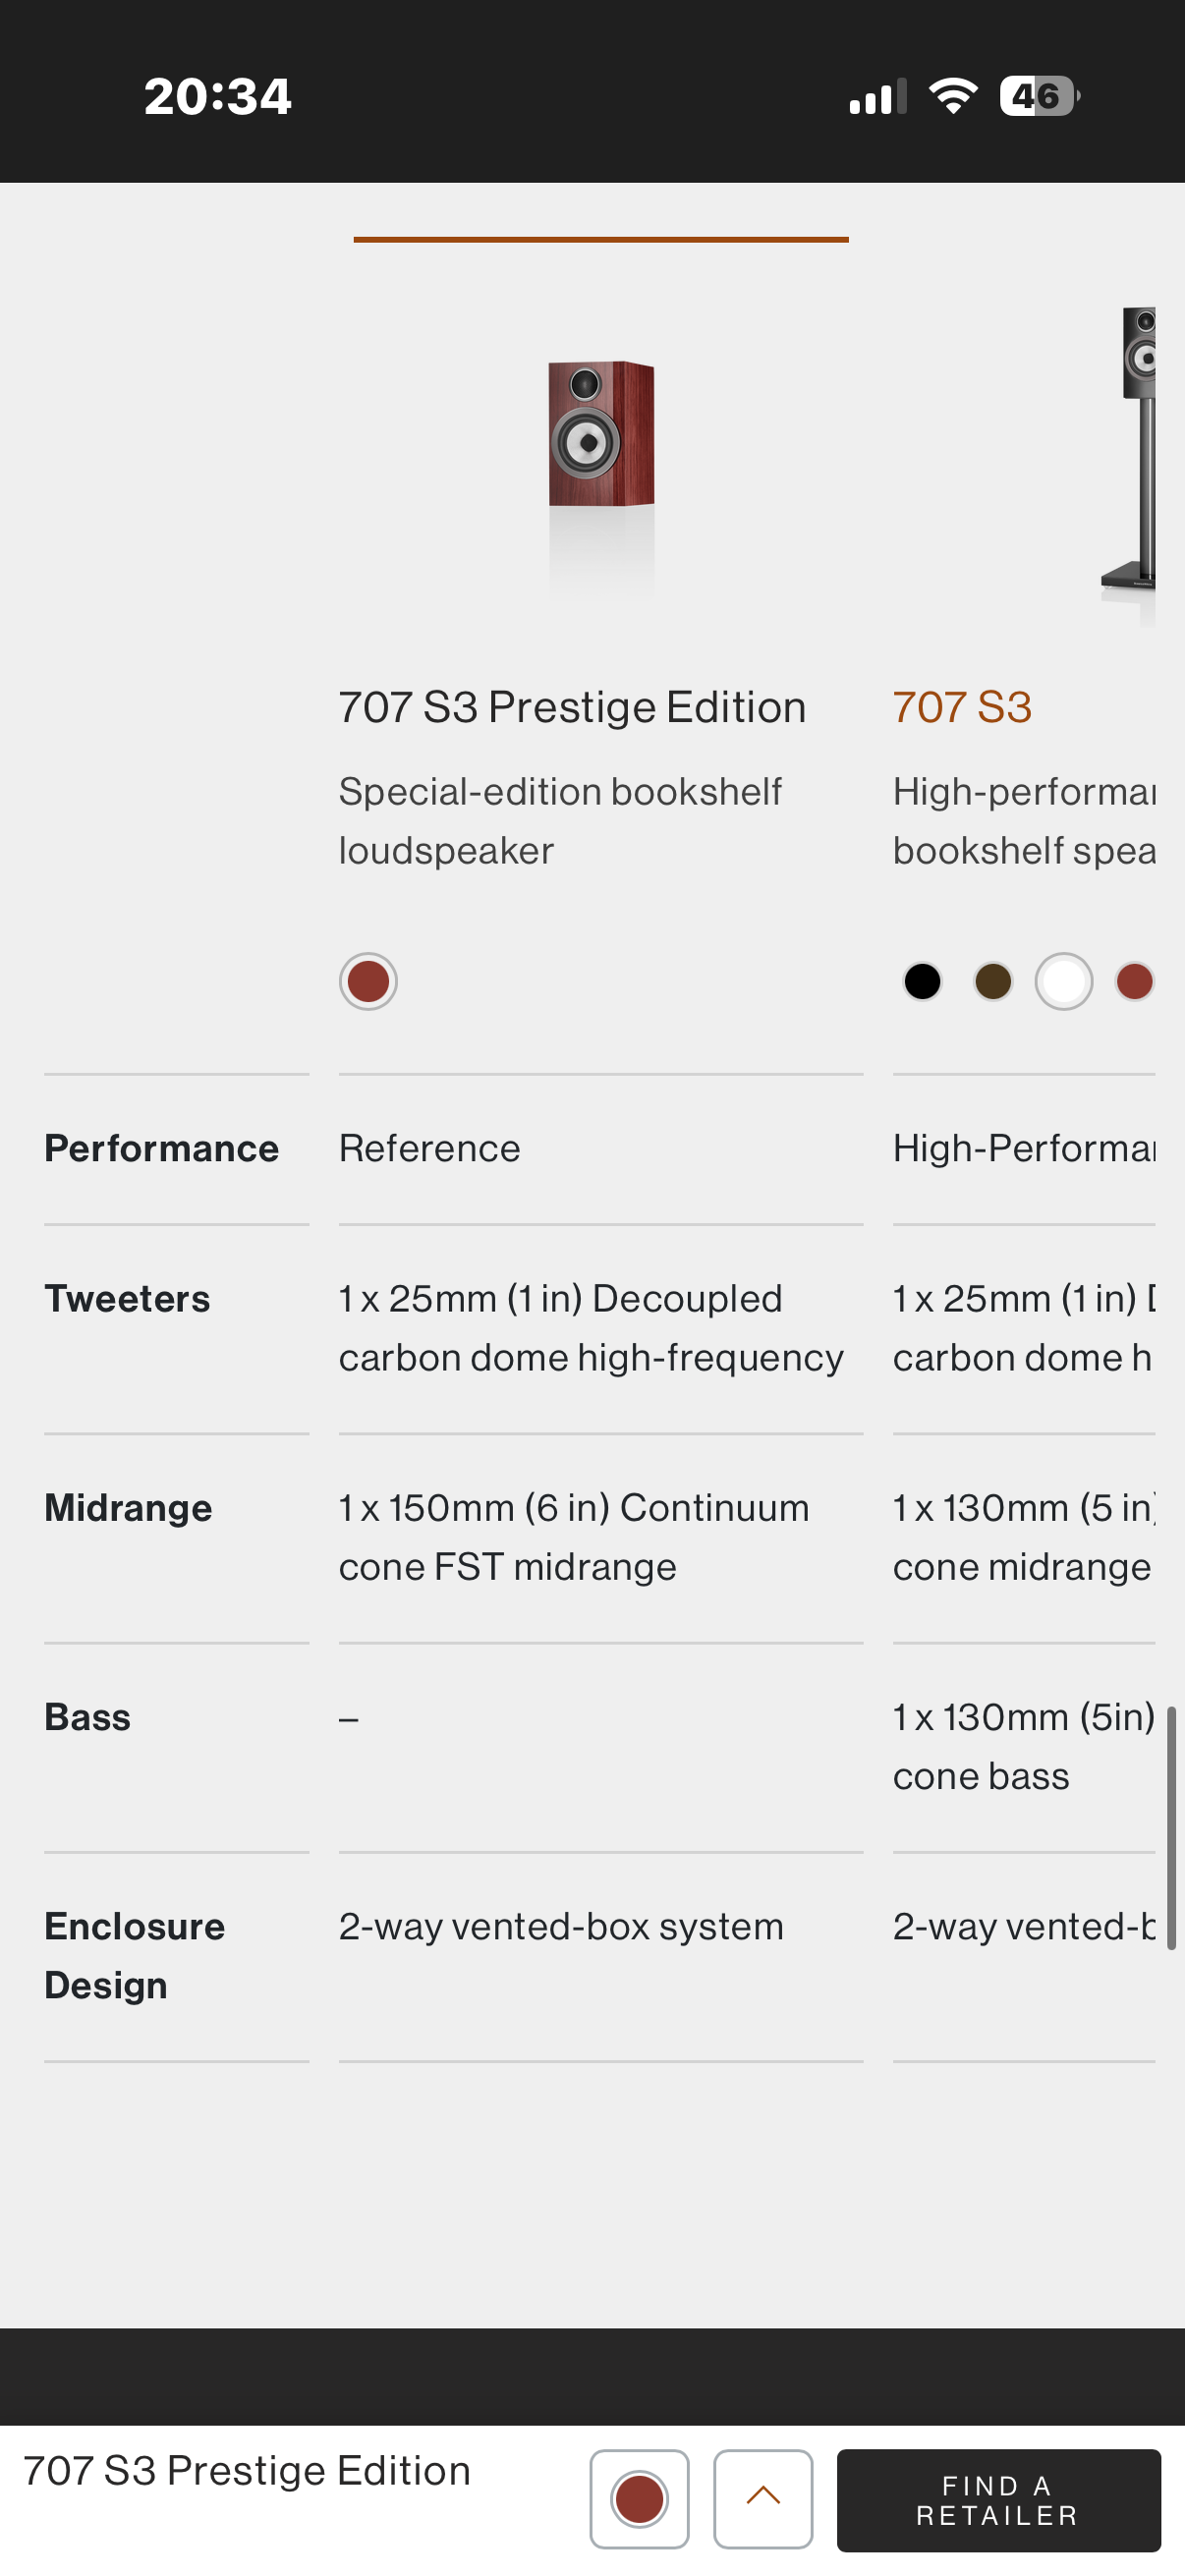Select the white finish for 707 S3
The width and height of the screenshot is (1185, 2576).
coord(1063,981)
